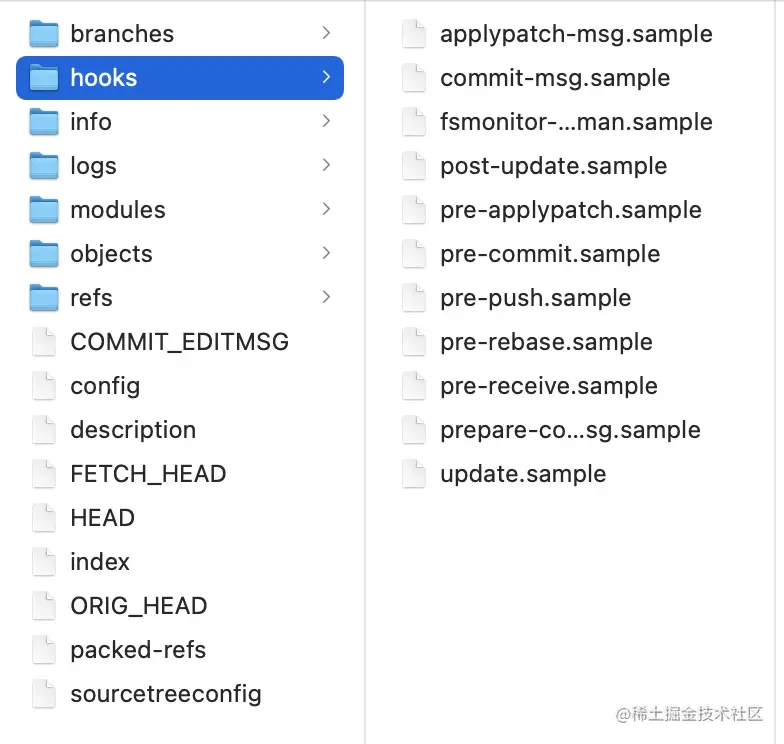Click the refs folder icon
The width and height of the screenshot is (784, 744).
tap(44, 298)
